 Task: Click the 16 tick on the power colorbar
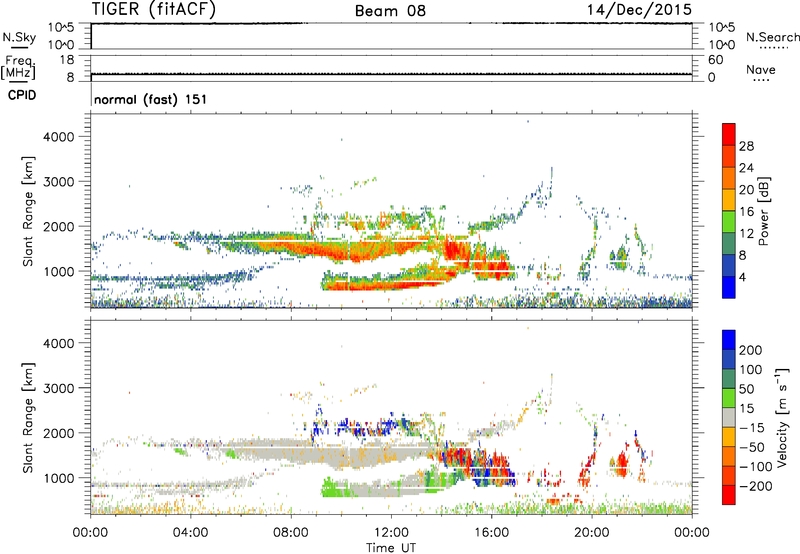pos(746,212)
